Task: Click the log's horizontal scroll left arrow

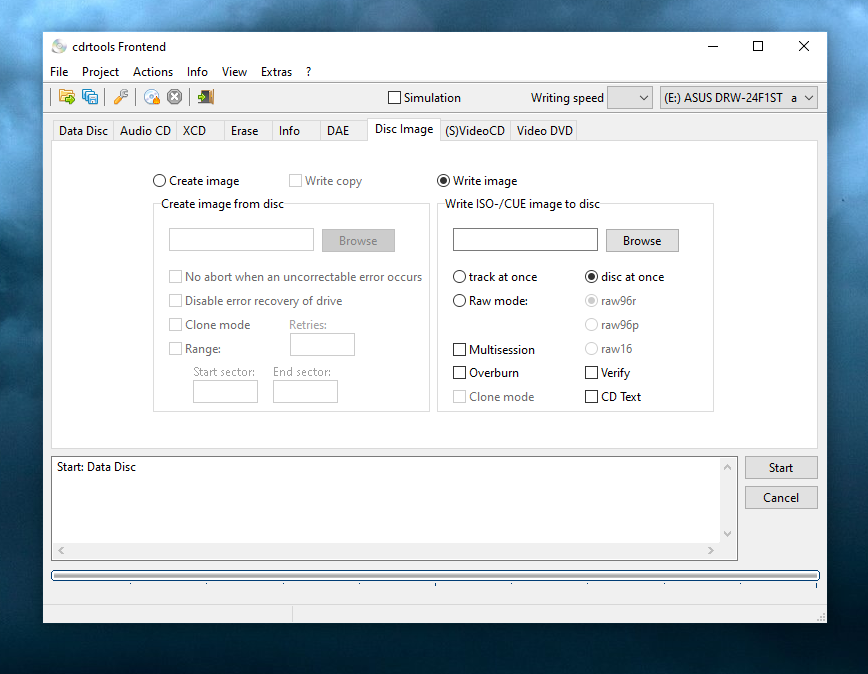Action: coord(61,551)
